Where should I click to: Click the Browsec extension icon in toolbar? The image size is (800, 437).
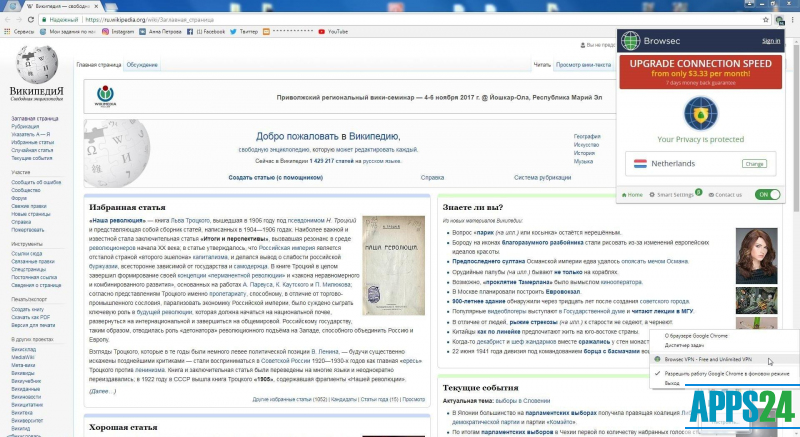point(779,18)
